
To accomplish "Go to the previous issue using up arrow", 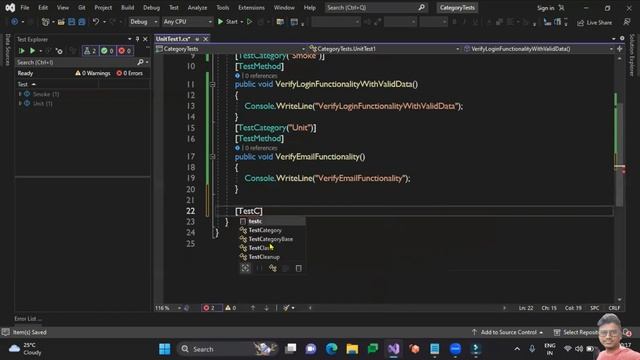I will coord(253,308).
